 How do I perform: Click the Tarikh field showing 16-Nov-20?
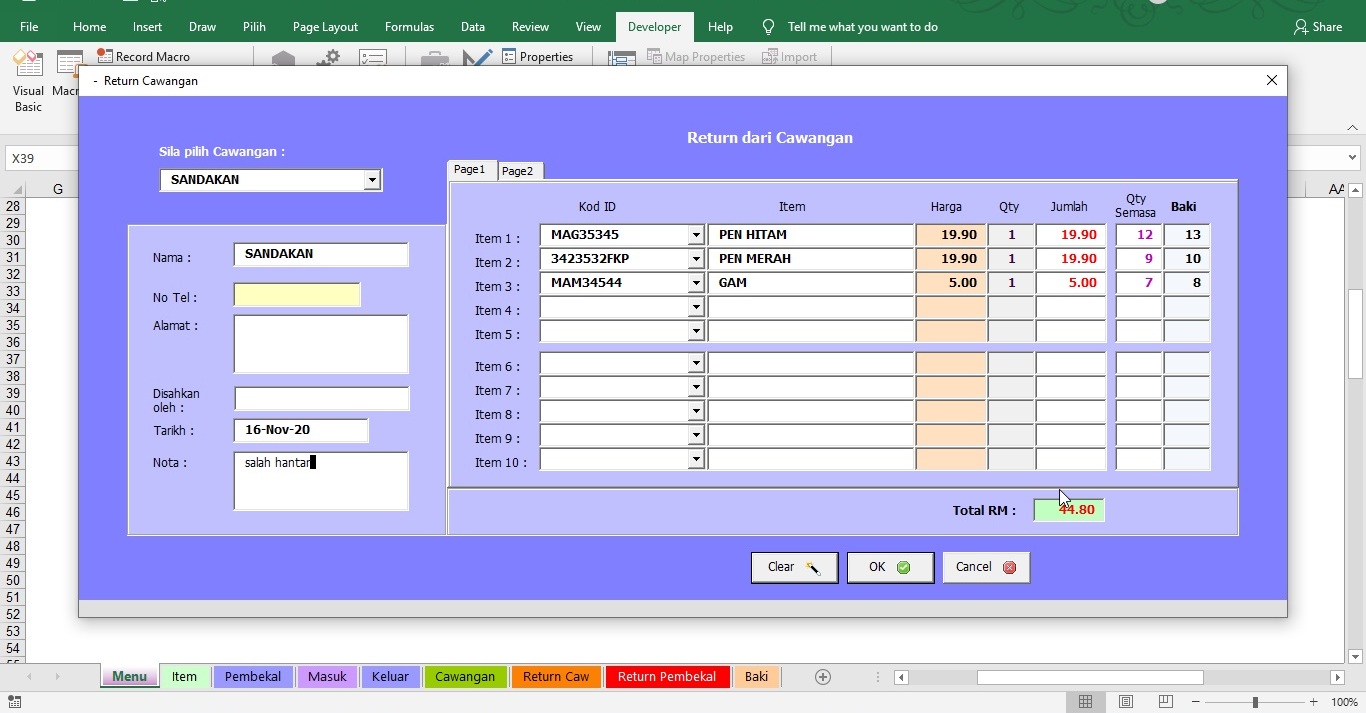click(301, 430)
